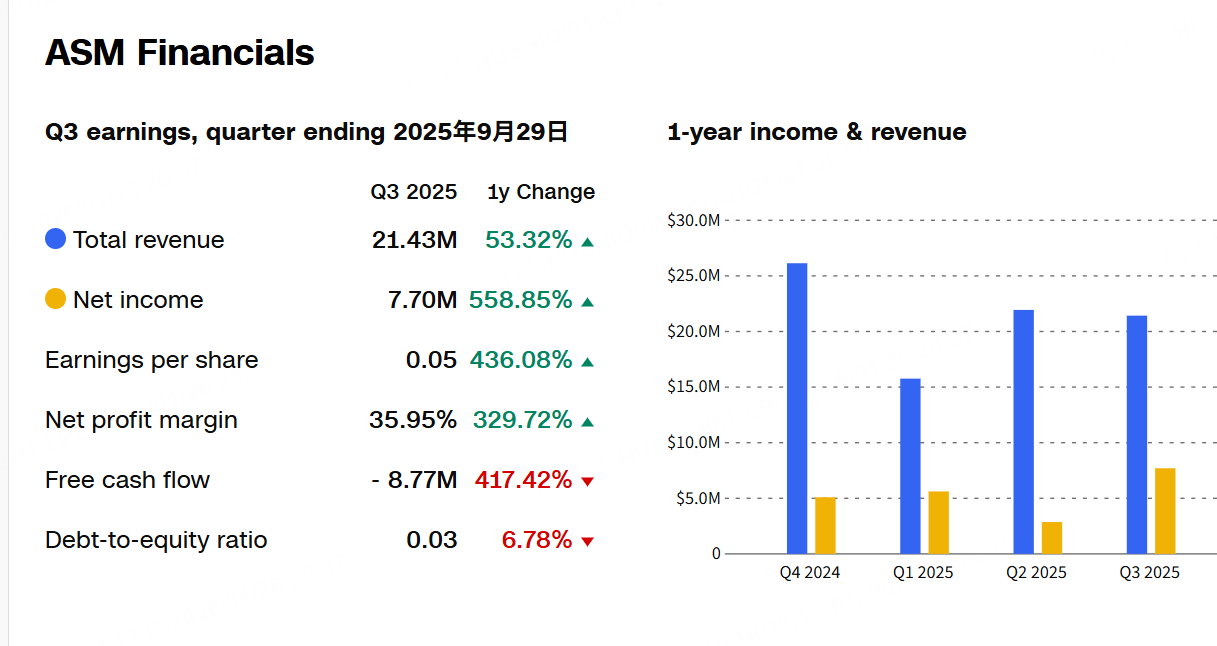Screen dimensions: 1217x646
Task: Click the $25.0M axis label
Action: (x=693, y=275)
